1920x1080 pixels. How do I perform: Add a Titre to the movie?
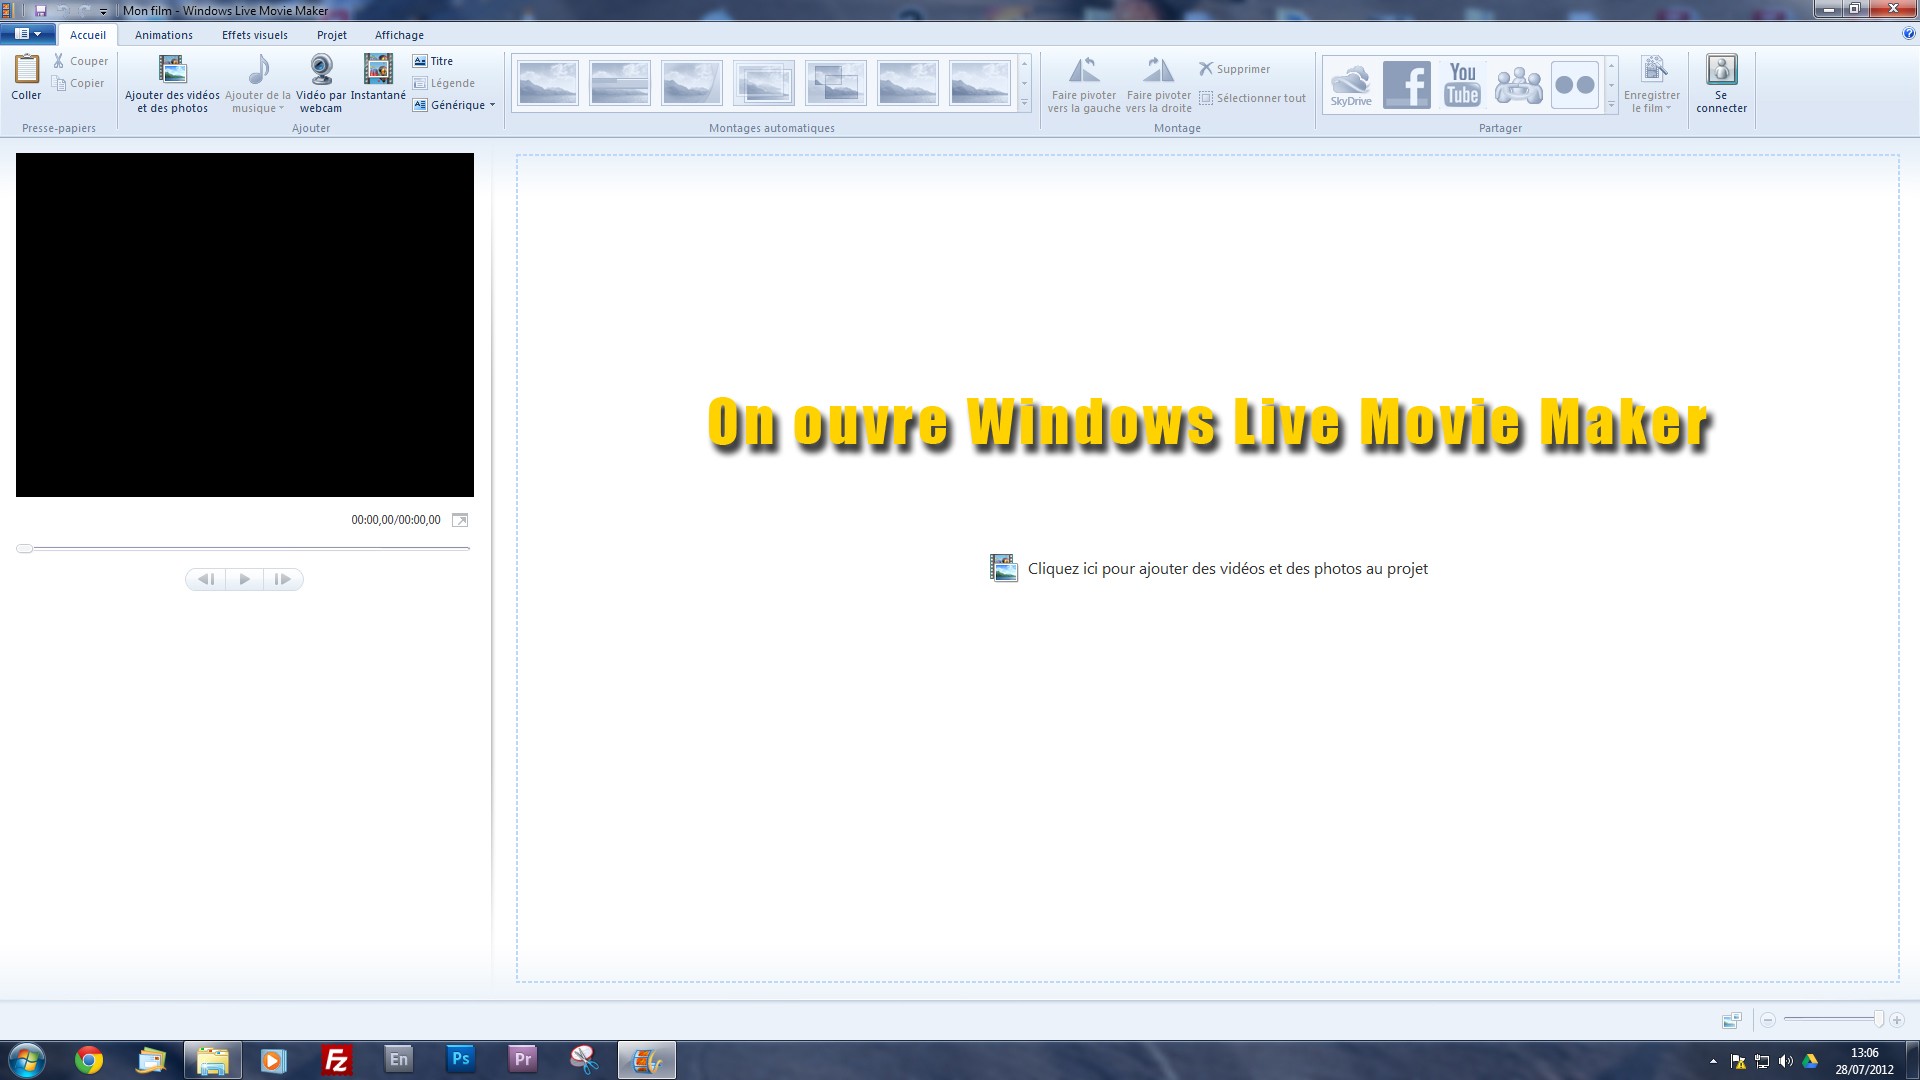(x=433, y=61)
